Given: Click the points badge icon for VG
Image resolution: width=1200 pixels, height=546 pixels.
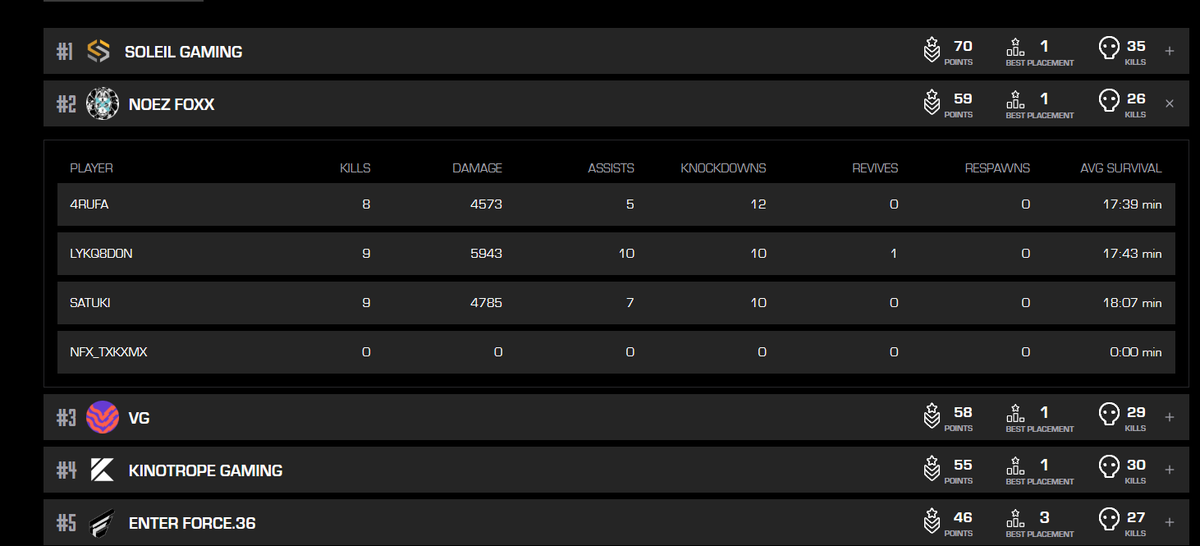Looking at the screenshot, I should click(x=931, y=416).
